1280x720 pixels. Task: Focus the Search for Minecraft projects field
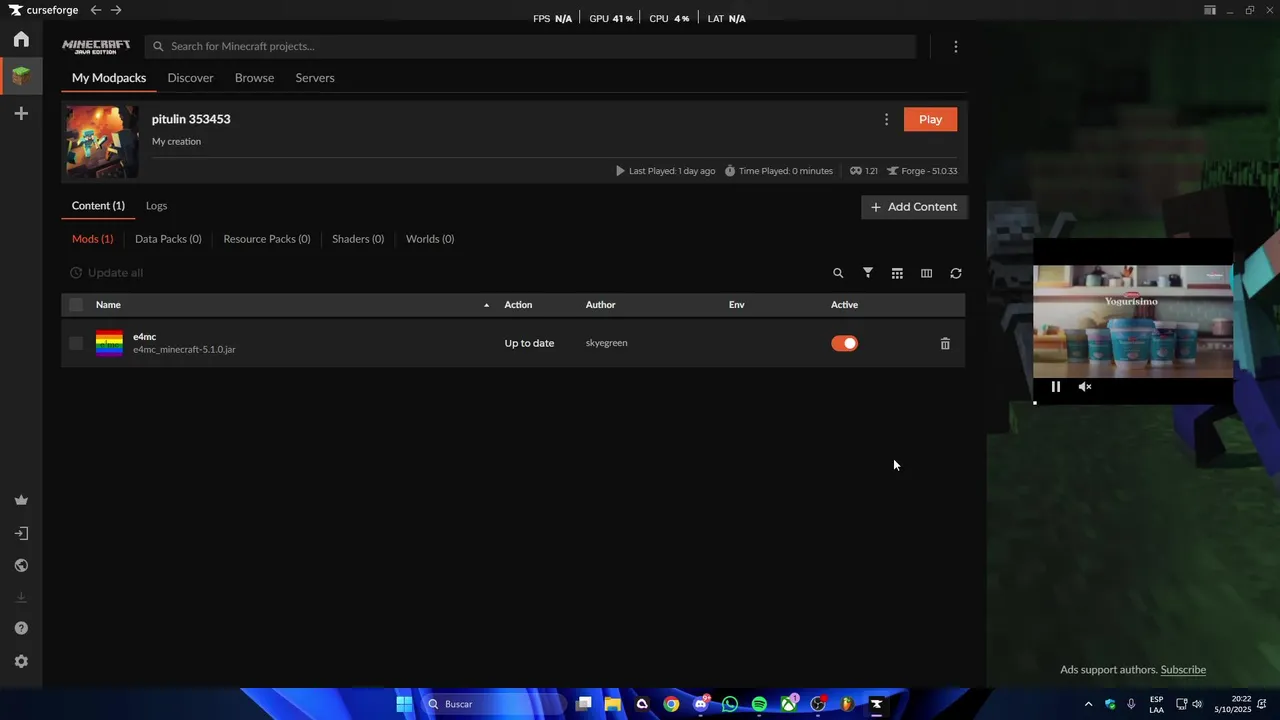530,46
